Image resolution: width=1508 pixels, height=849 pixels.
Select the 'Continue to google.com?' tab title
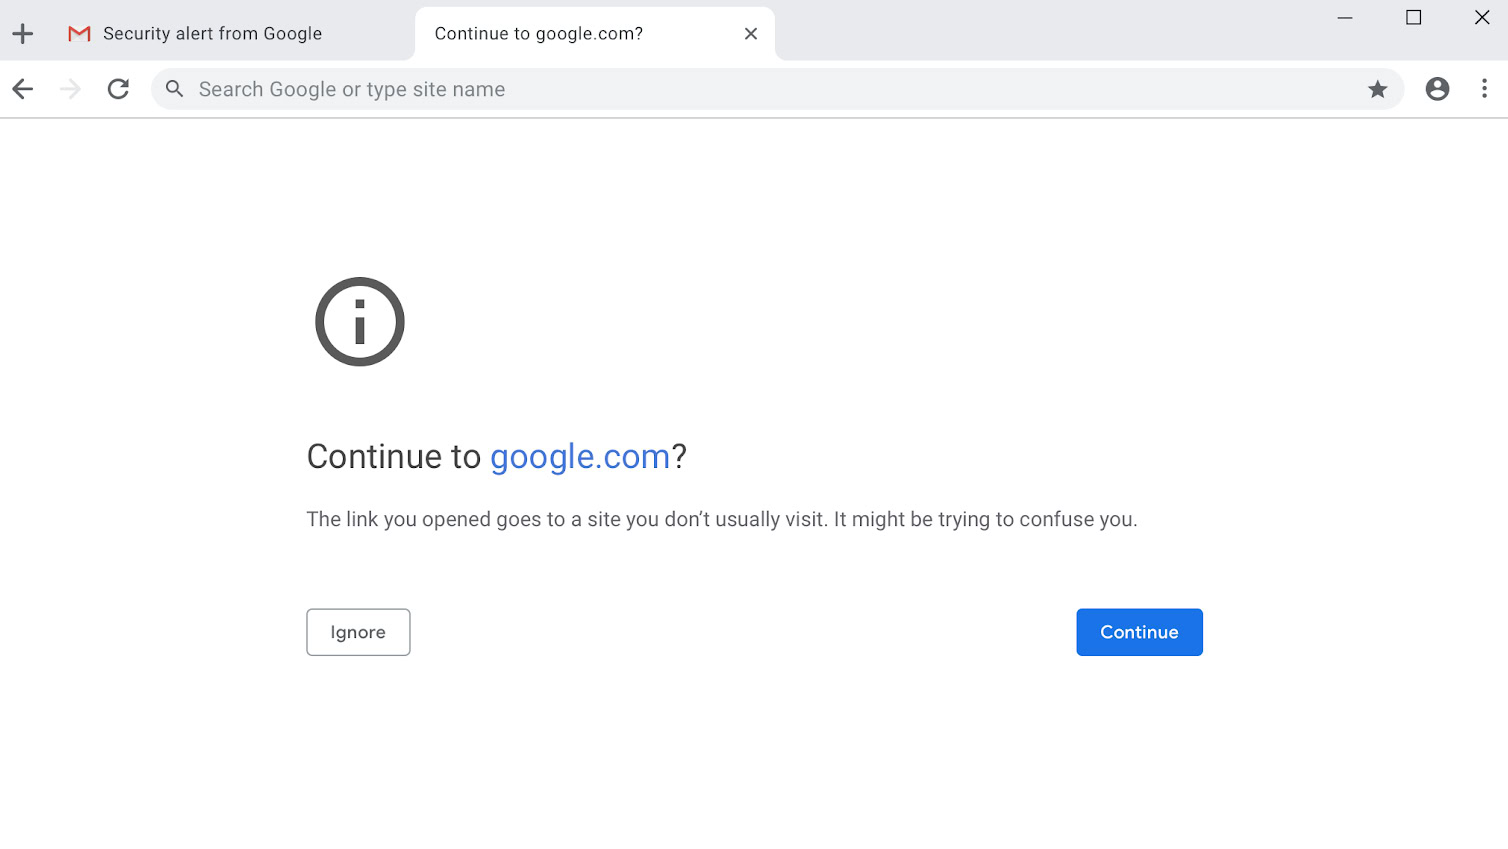(538, 34)
